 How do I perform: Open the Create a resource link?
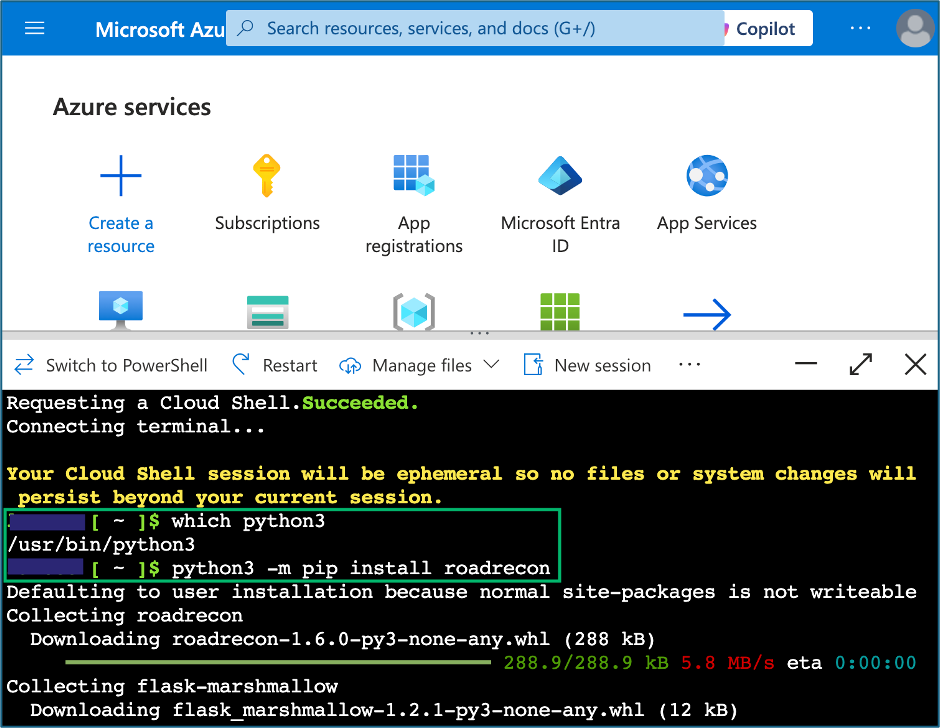(x=121, y=234)
